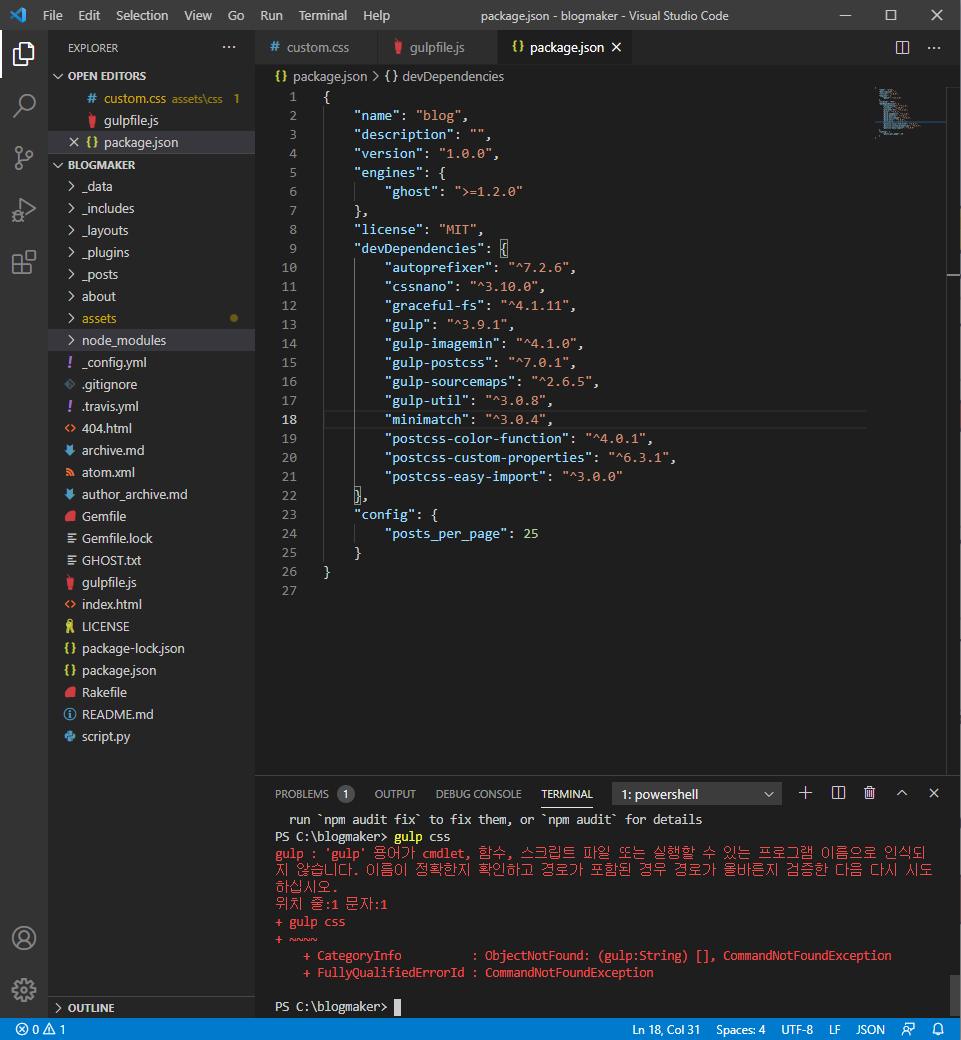The height and width of the screenshot is (1040, 961).
Task: Split the terminal panel
Action: (x=838, y=793)
